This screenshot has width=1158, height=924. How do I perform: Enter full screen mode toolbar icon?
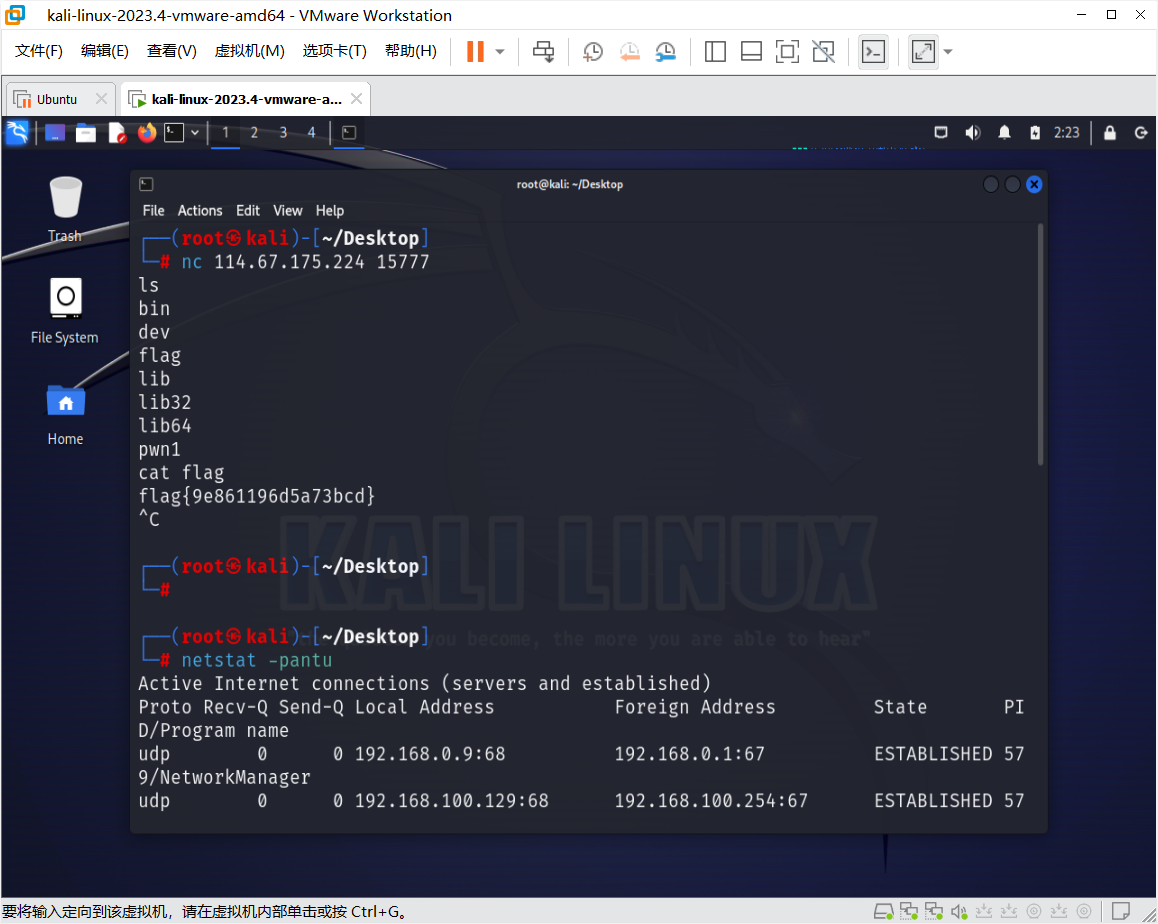coord(787,52)
